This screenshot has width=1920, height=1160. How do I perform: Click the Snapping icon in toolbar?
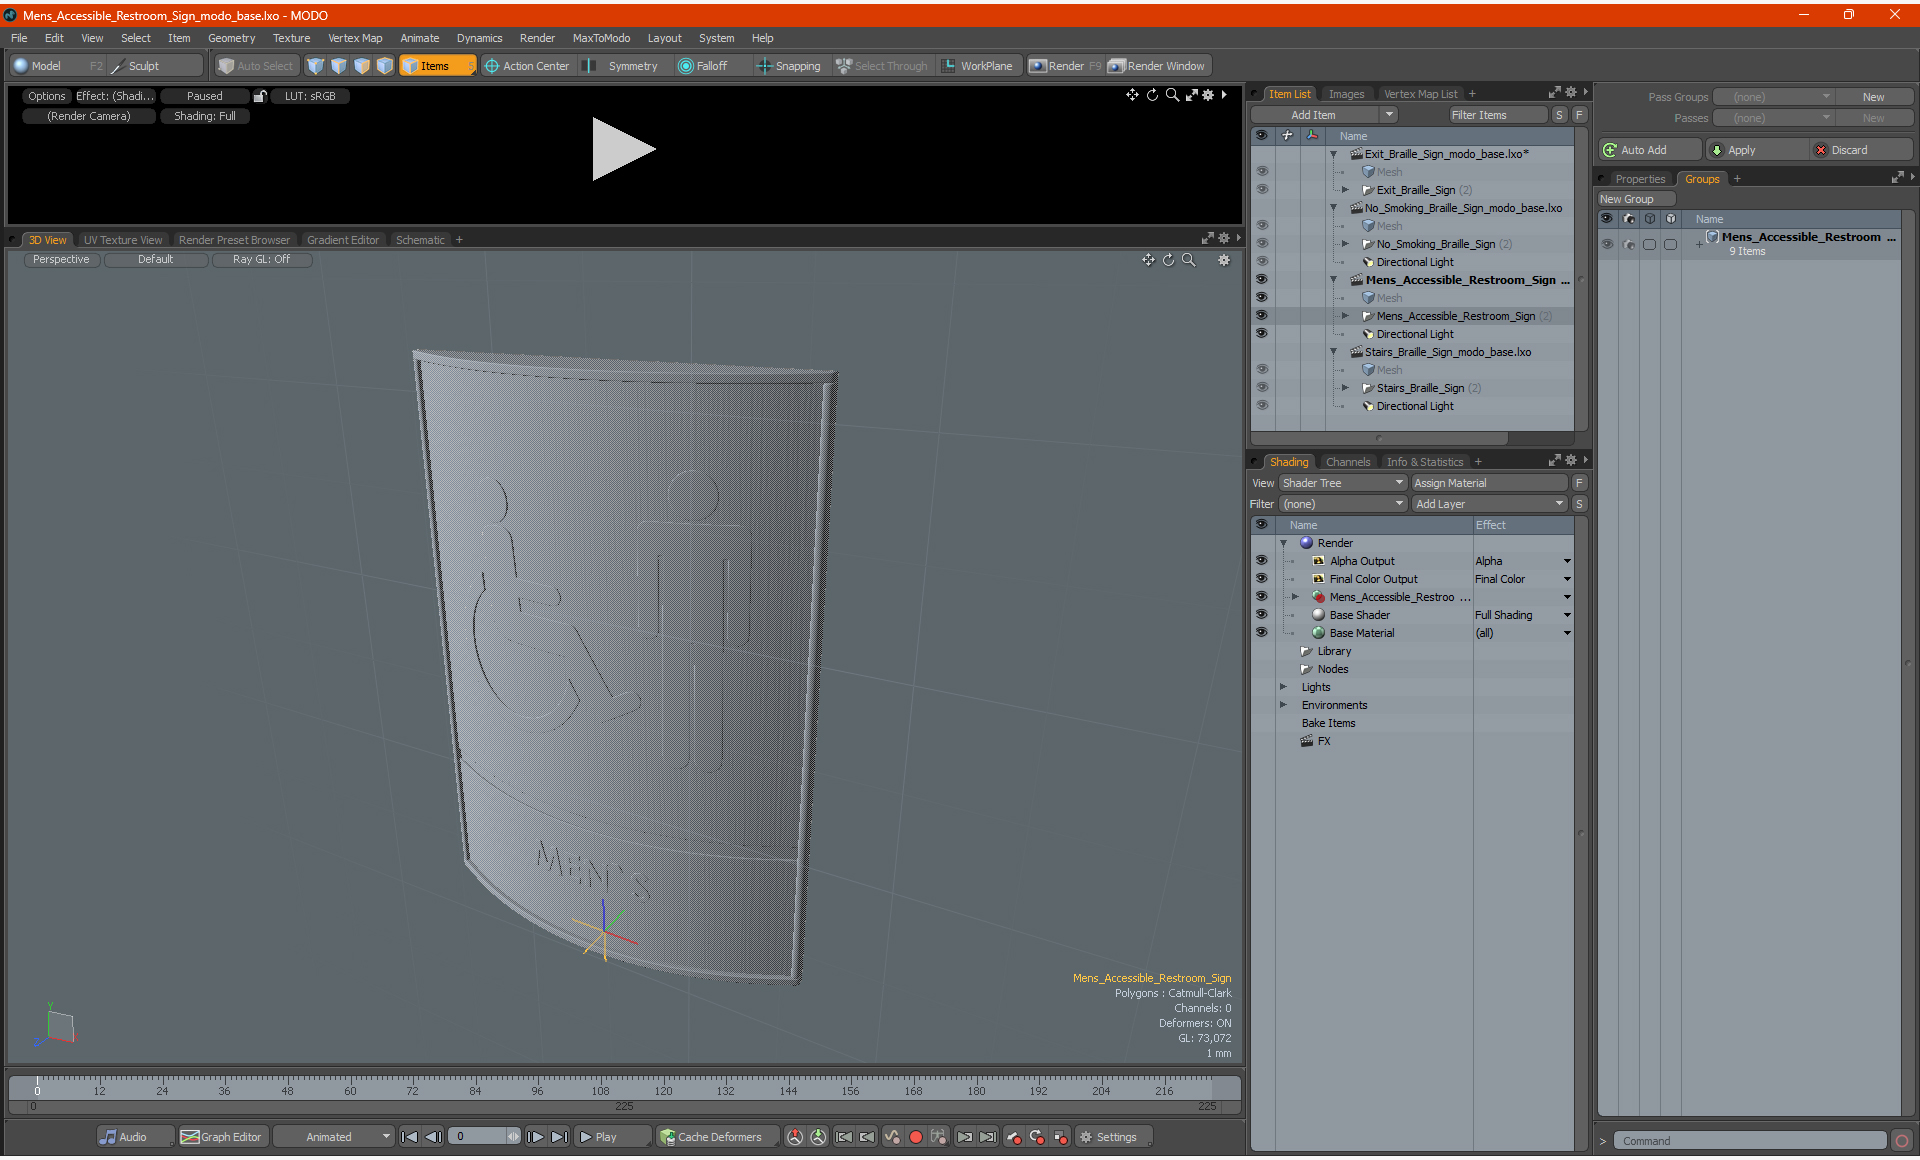[x=764, y=64]
